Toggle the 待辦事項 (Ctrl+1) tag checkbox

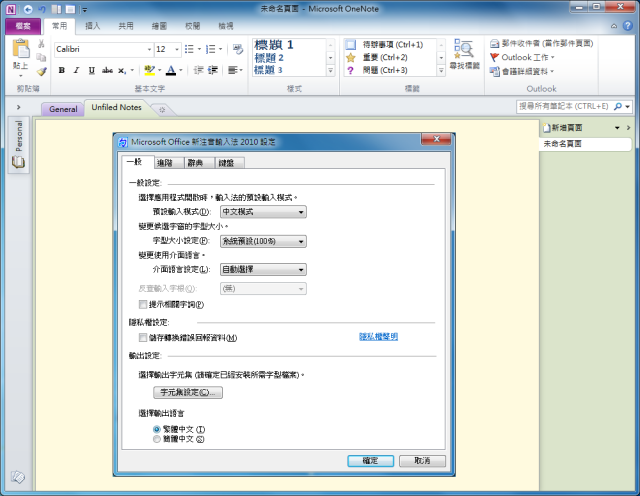[351, 44]
